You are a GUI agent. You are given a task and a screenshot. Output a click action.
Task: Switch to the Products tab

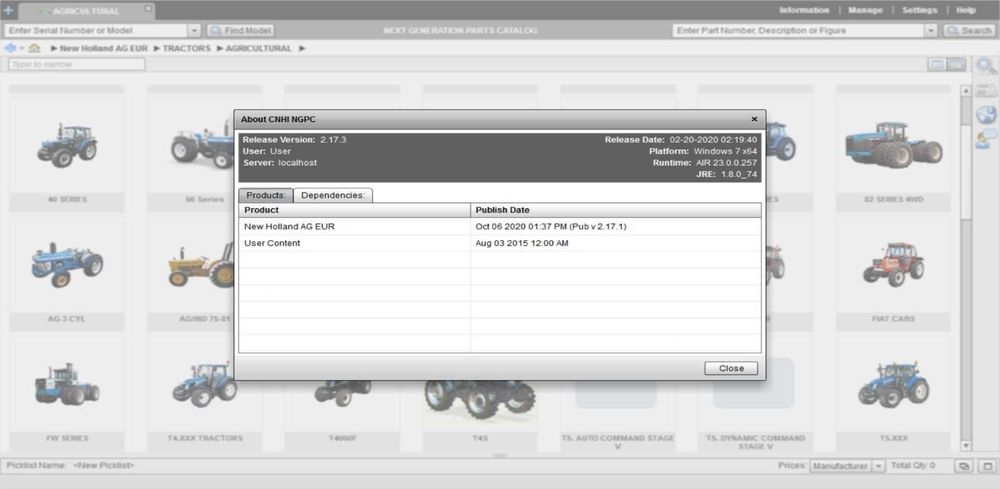(266, 195)
